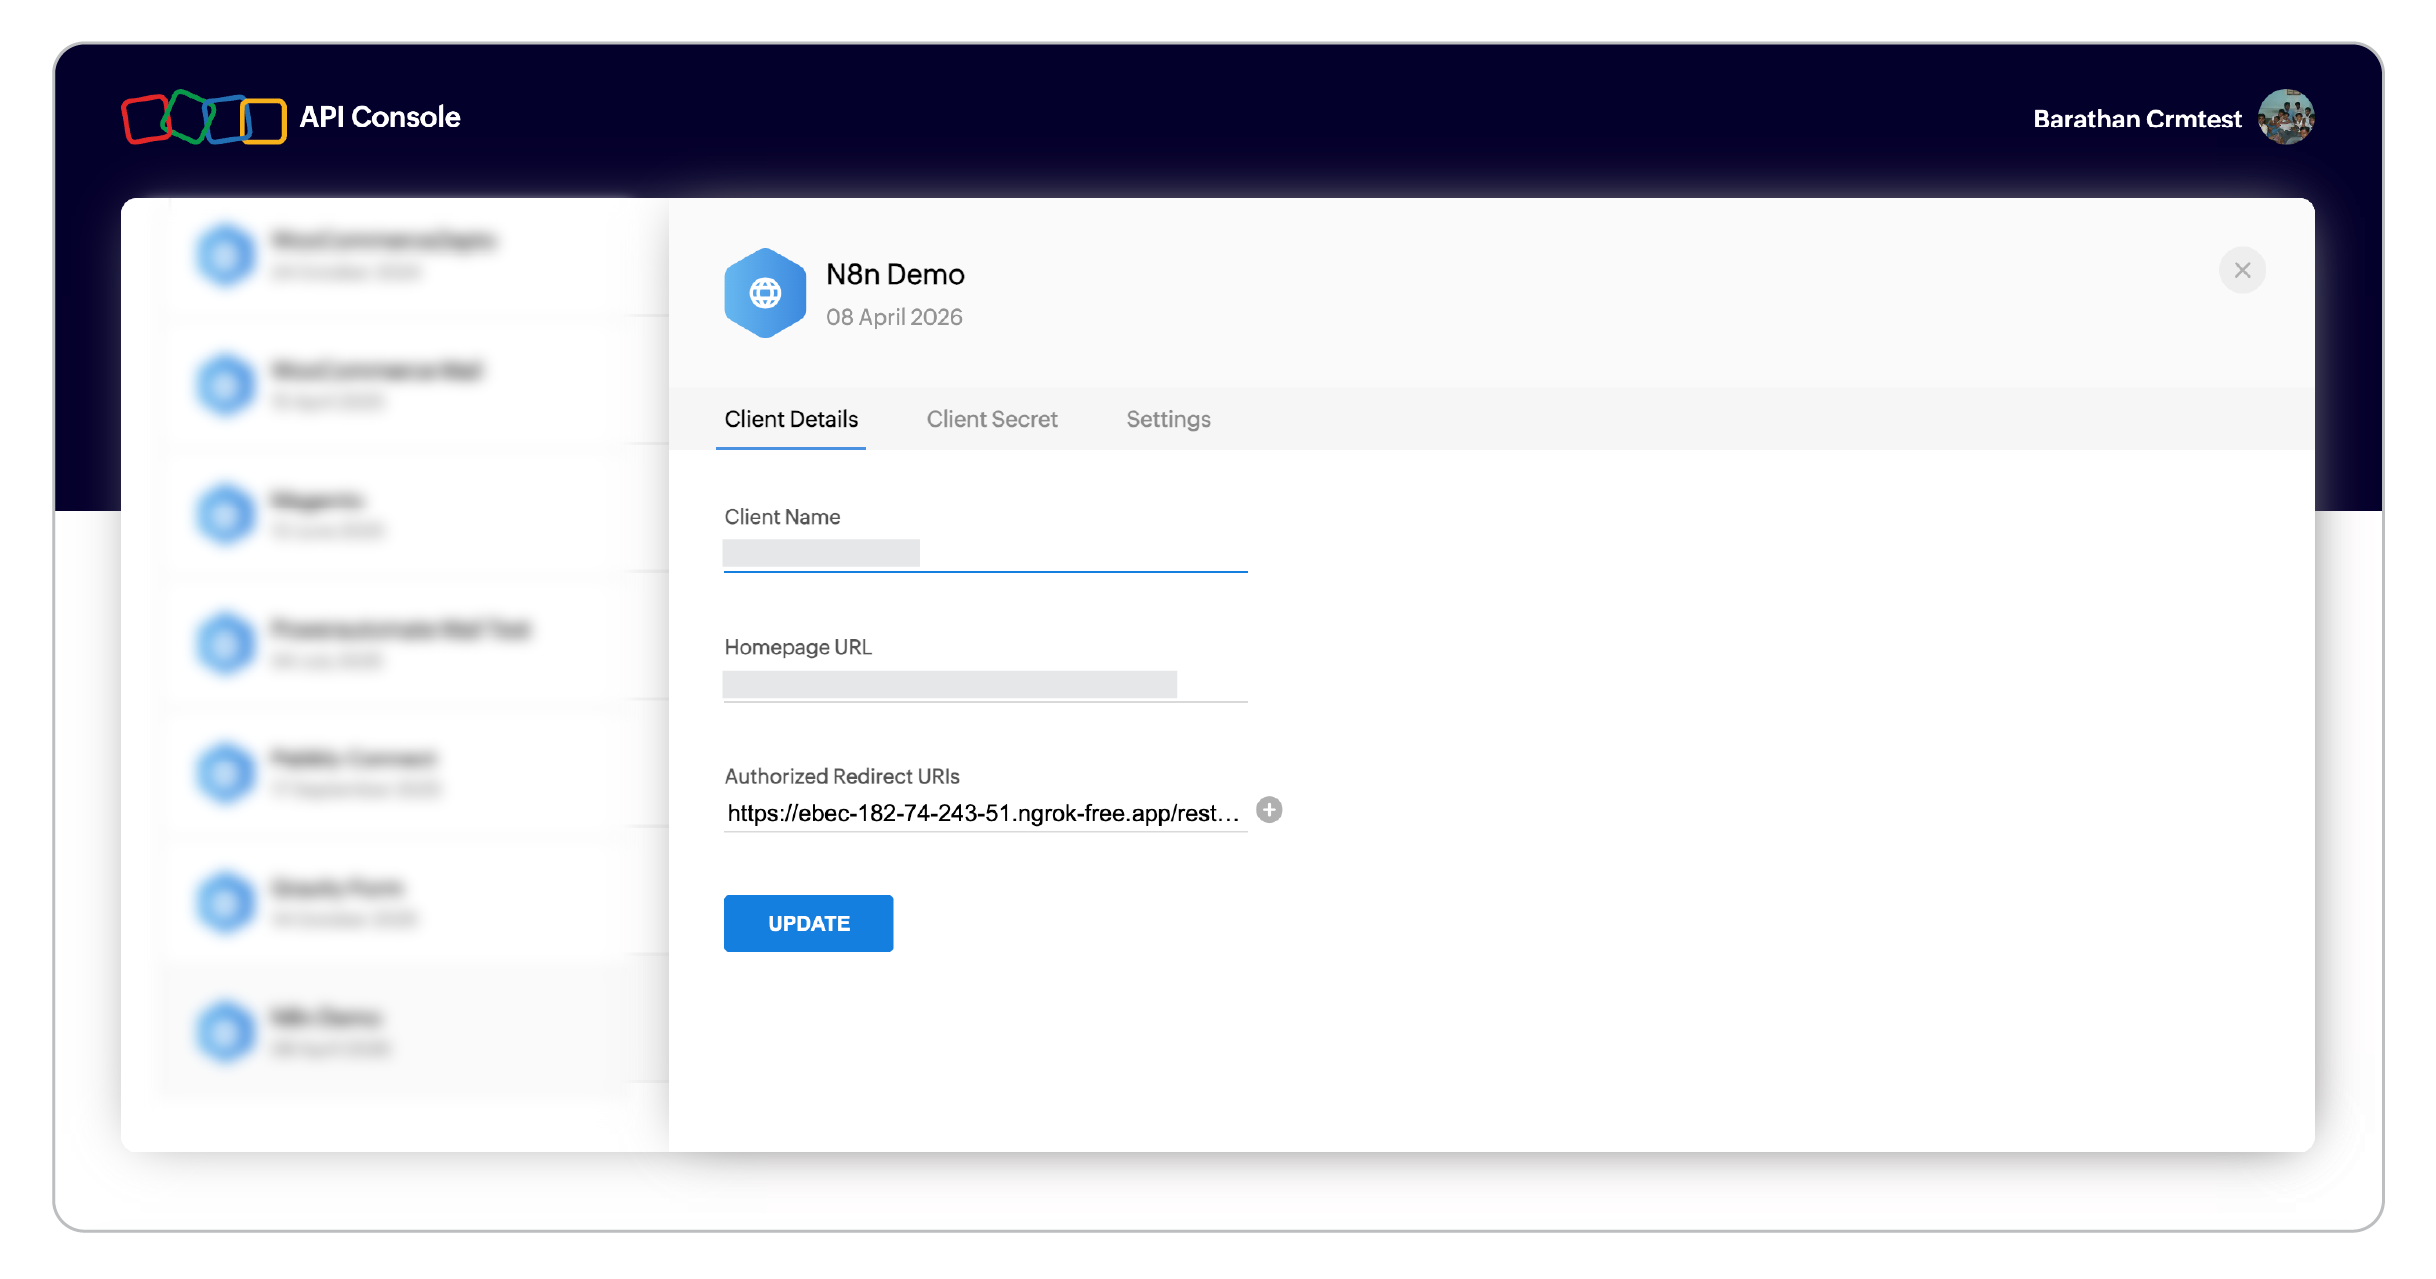Viewport: 2436px width, 1279px height.
Task: Edit the ngrok Authorized Redirect URI field
Action: point(985,813)
